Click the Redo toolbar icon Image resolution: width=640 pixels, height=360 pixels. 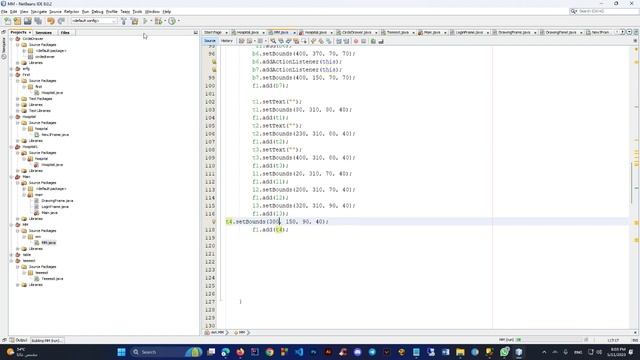(61, 21)
